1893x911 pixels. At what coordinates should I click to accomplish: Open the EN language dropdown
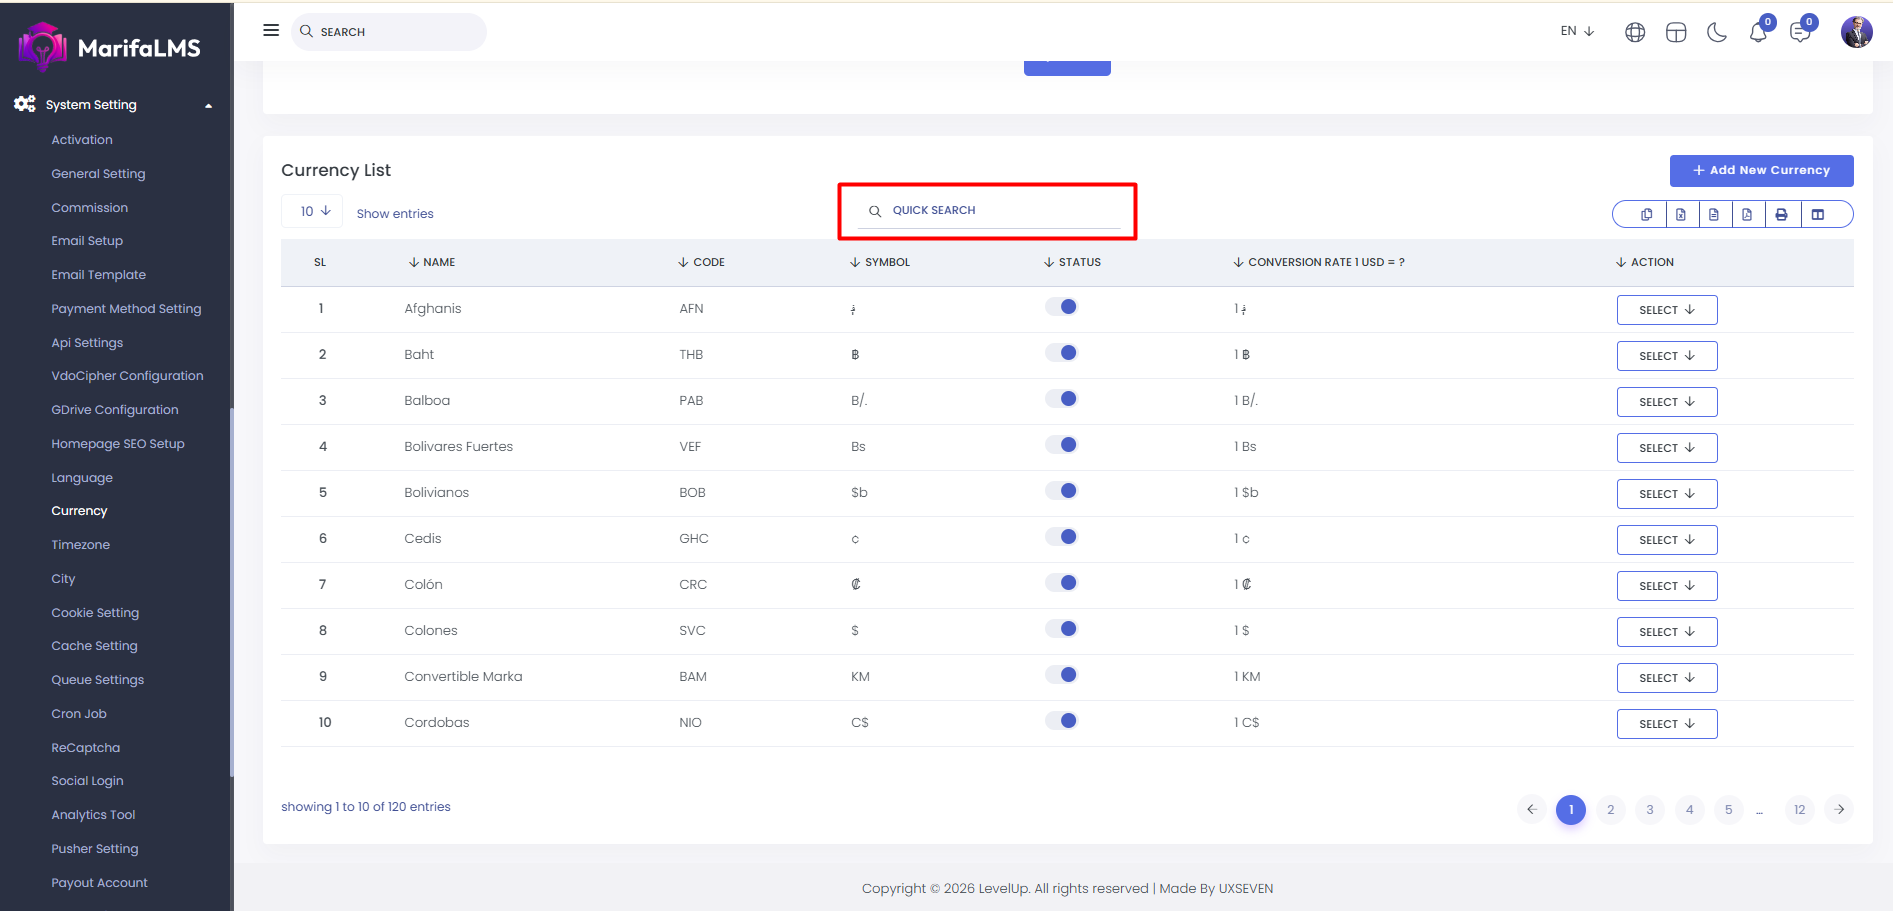tap(1577, 32)
